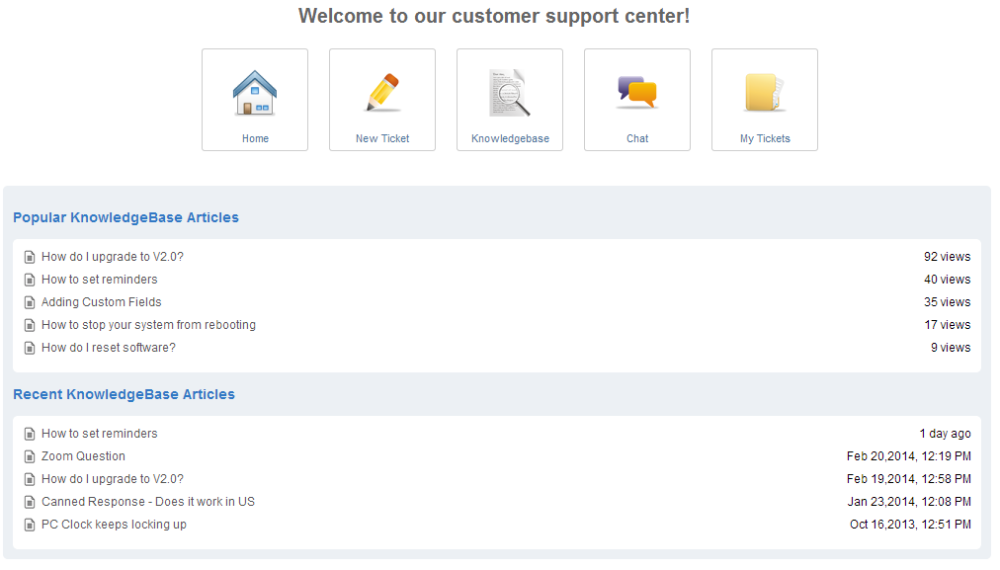Screen dimensions: 1000x570
Task: Open How do I reset software? article
Action: (108, 347)
